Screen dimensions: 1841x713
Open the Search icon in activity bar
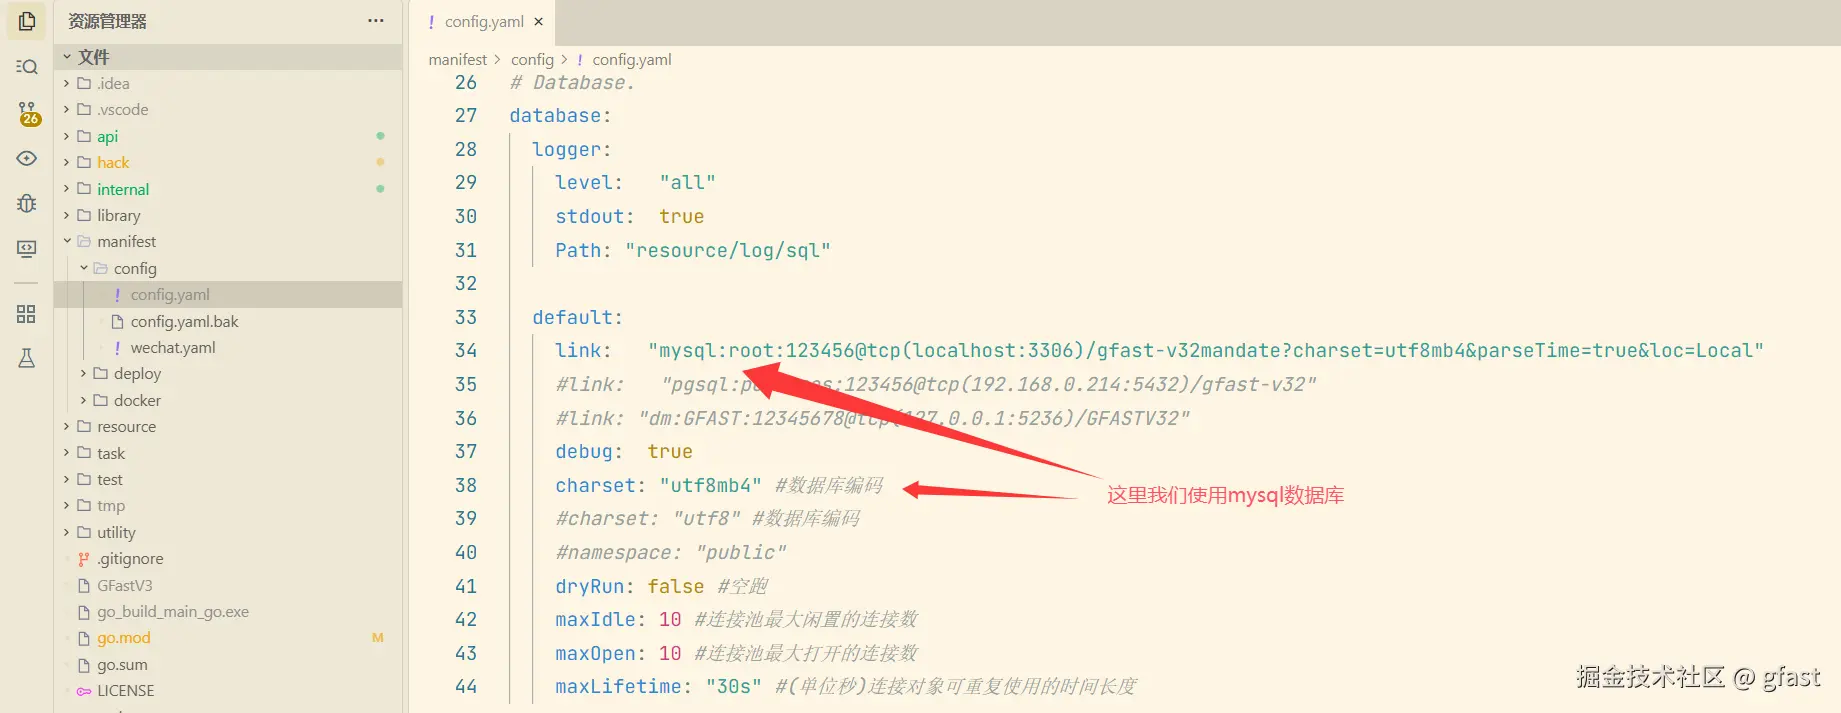pos(27,67)
